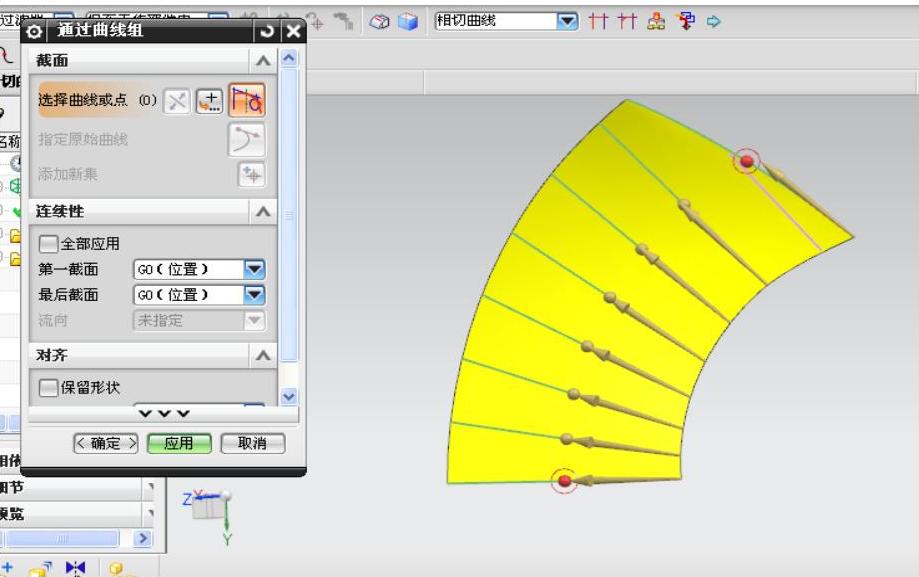Image resolution: width=919 pixels, height=577 pixels.
Task: Click the wireframe box view icon
Action: click(x=380, y=22)
